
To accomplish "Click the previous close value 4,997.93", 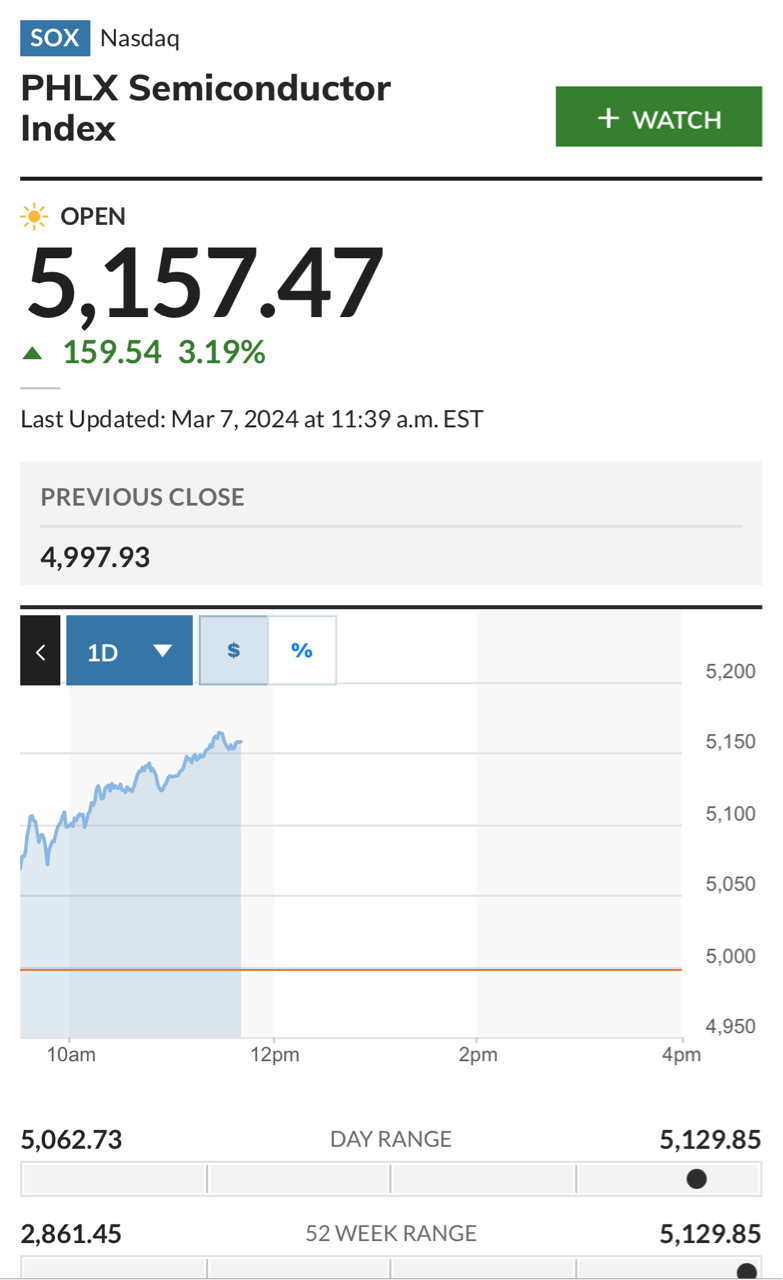I will [95, 557].
